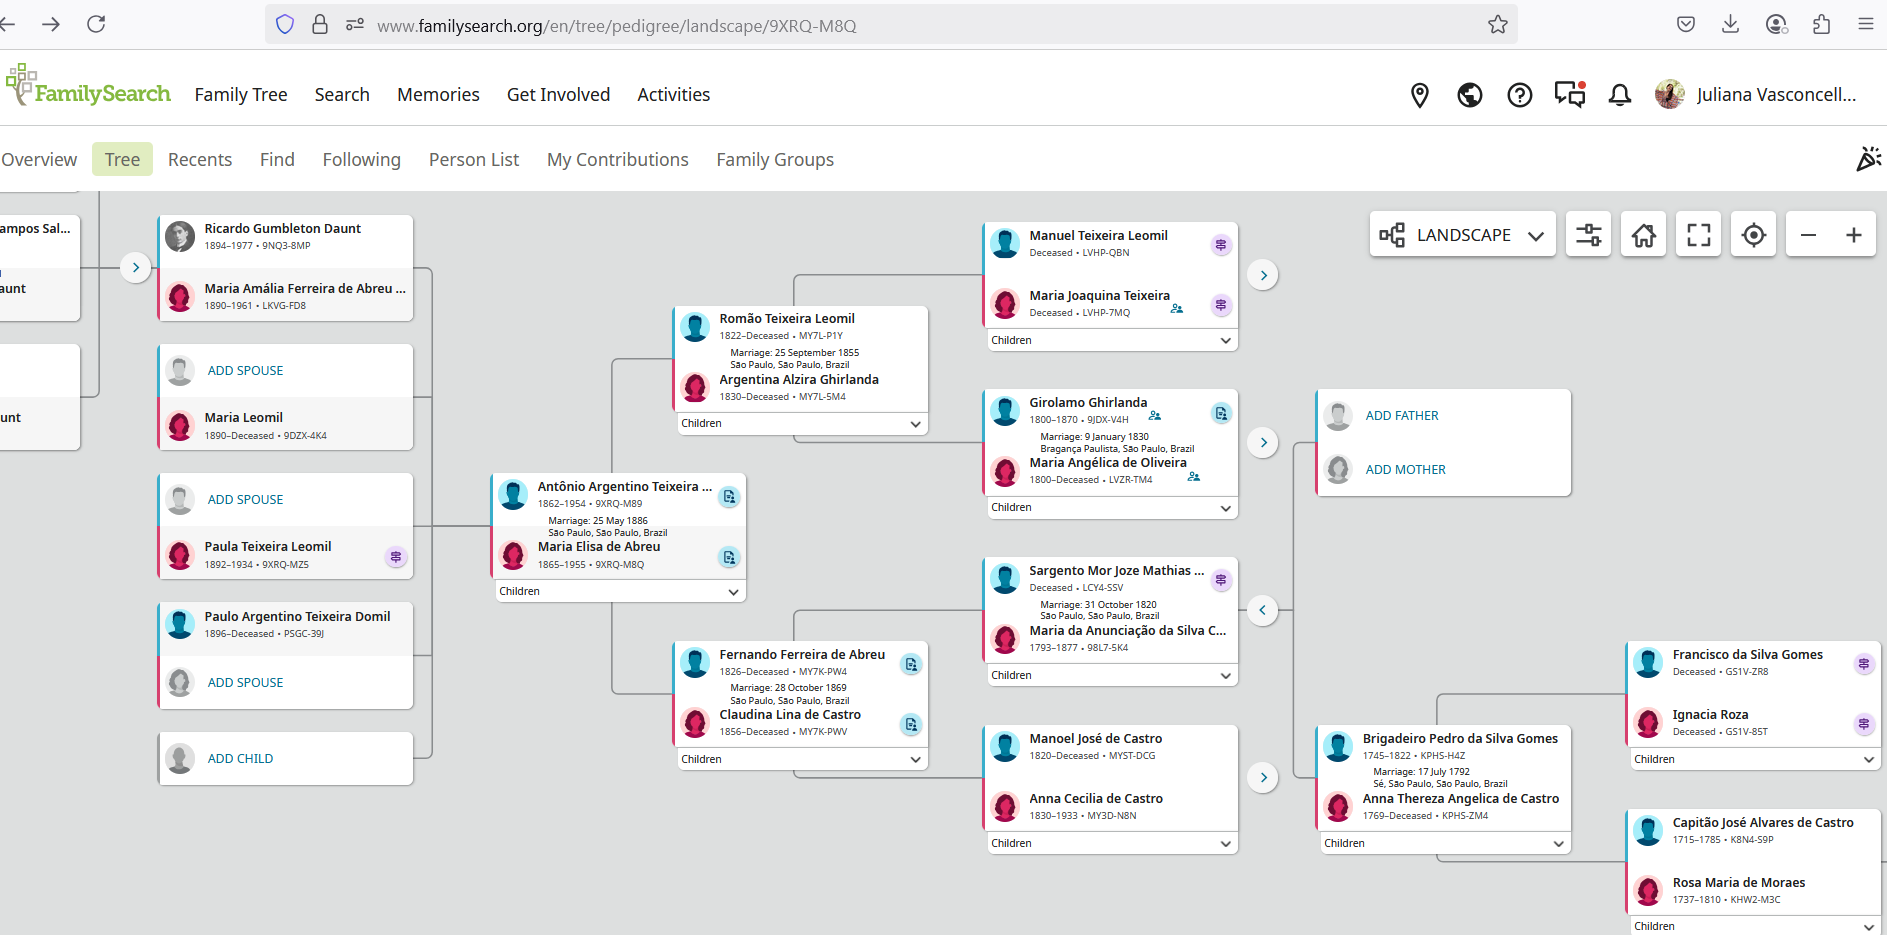Click ADD FATHER link
The width and height of the screenshot is (1887, 935).
tap(1402, 416)
